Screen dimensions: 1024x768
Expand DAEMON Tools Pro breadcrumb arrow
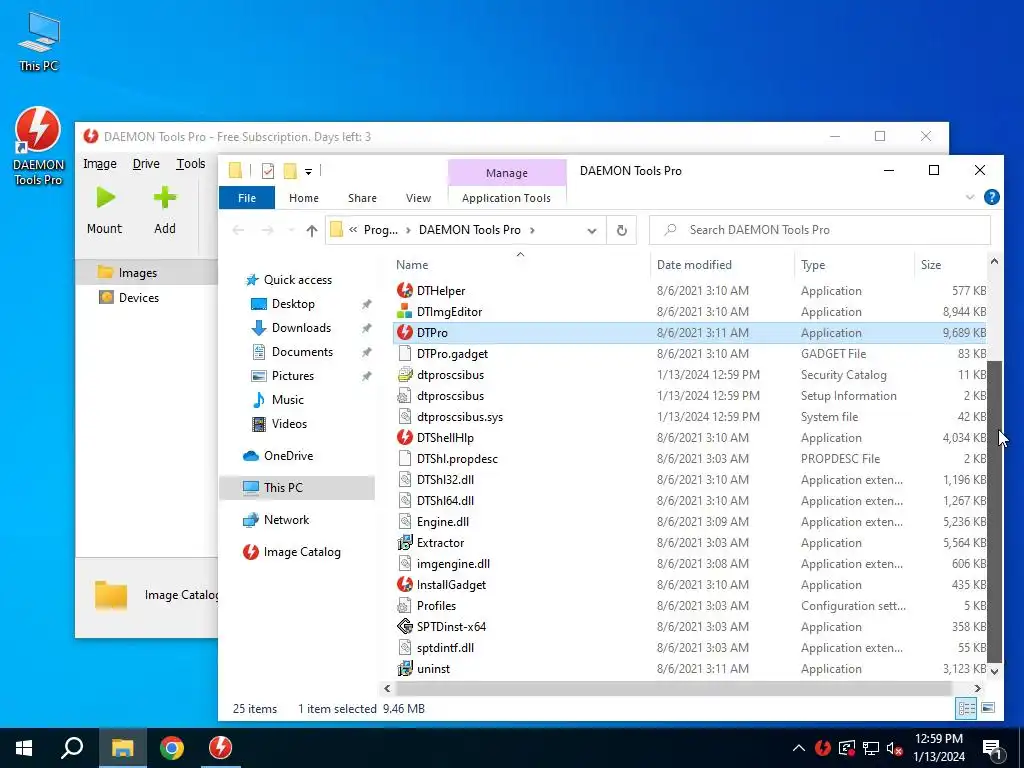(x=532, y=230)
